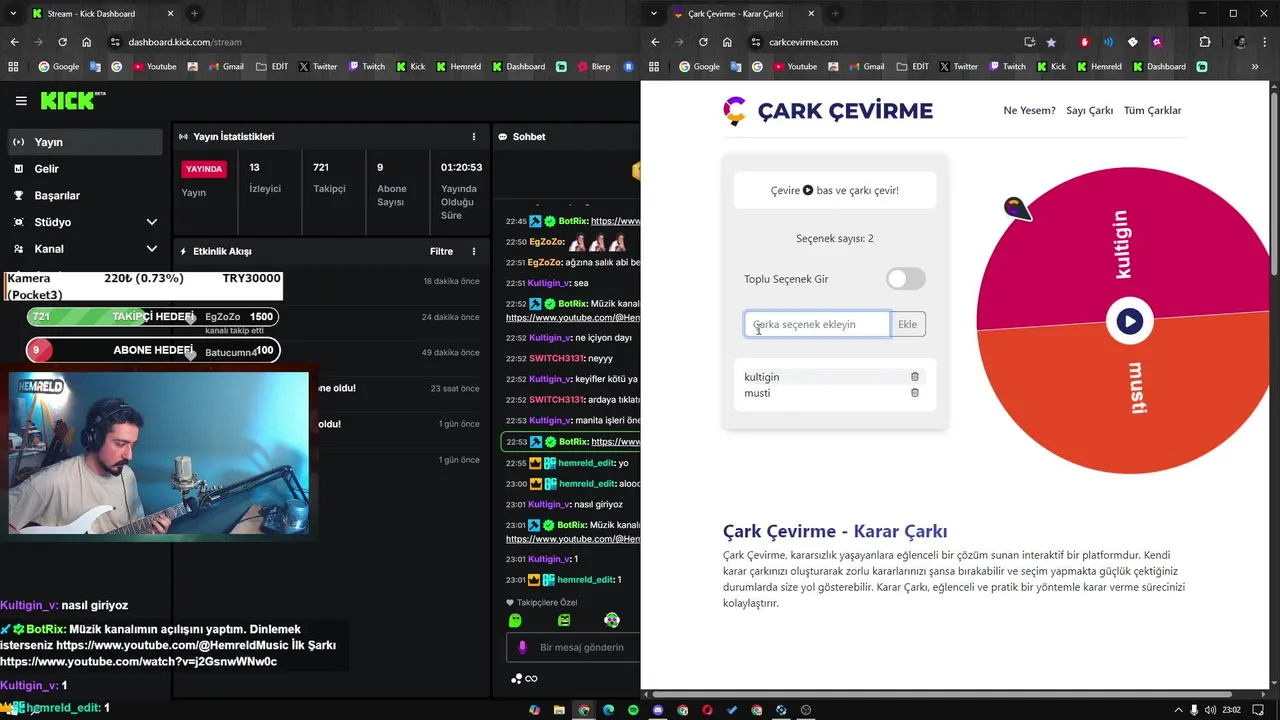This screenshot has width=1280, height=720.
Task: Open the Sayı Çarkı nav link
Action: coord(1089,110)
